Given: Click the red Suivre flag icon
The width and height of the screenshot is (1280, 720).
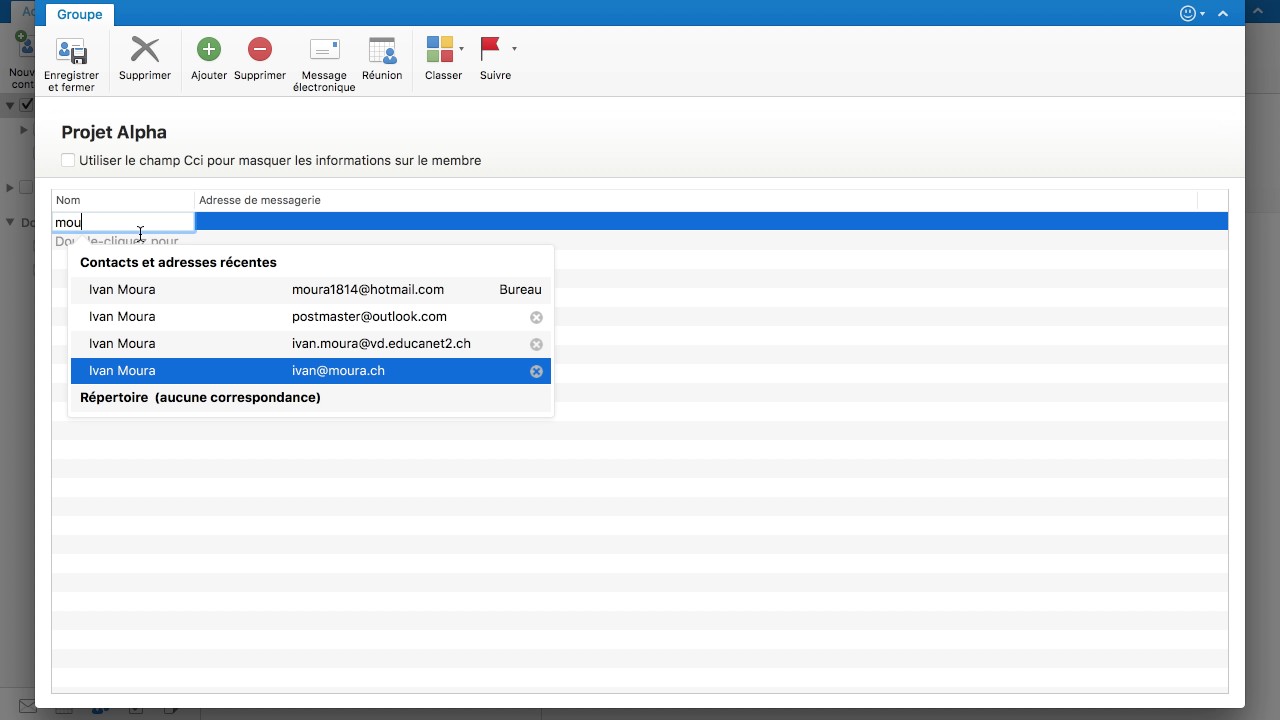Looking at the screenshot, I should [x=491, y=49].
